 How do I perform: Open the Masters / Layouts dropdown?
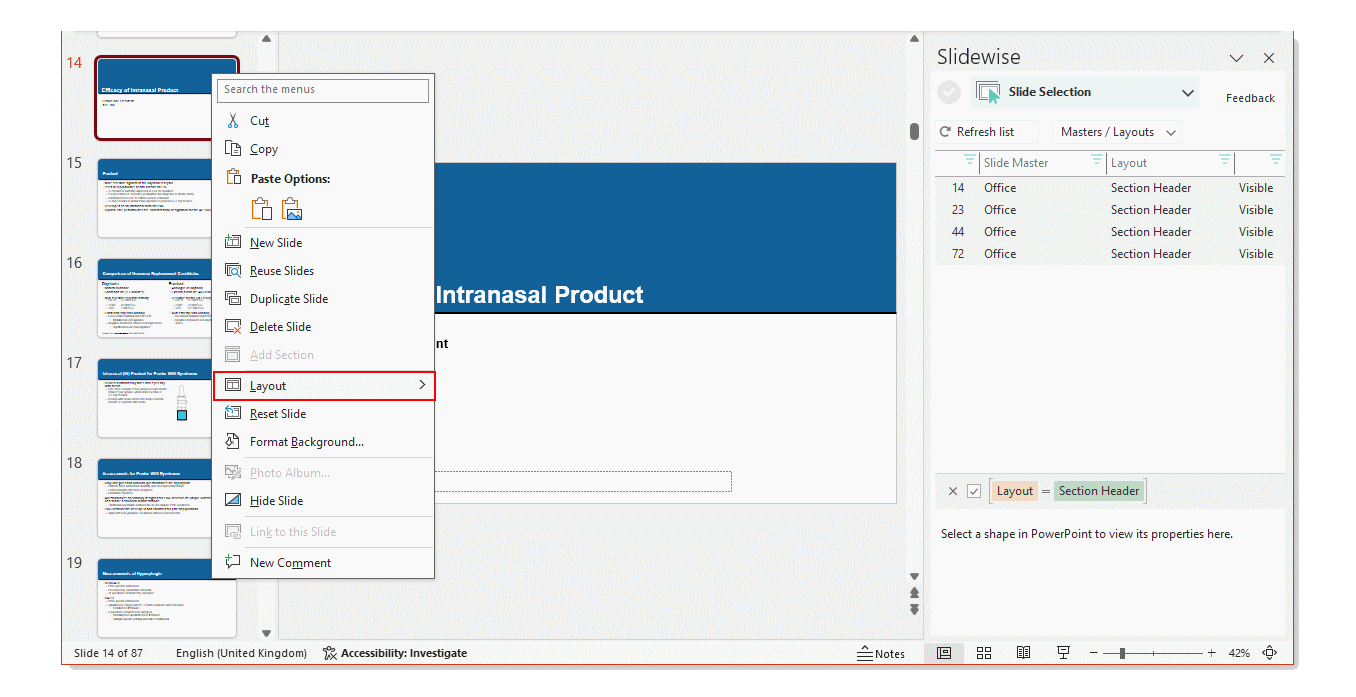(1116, 131)
